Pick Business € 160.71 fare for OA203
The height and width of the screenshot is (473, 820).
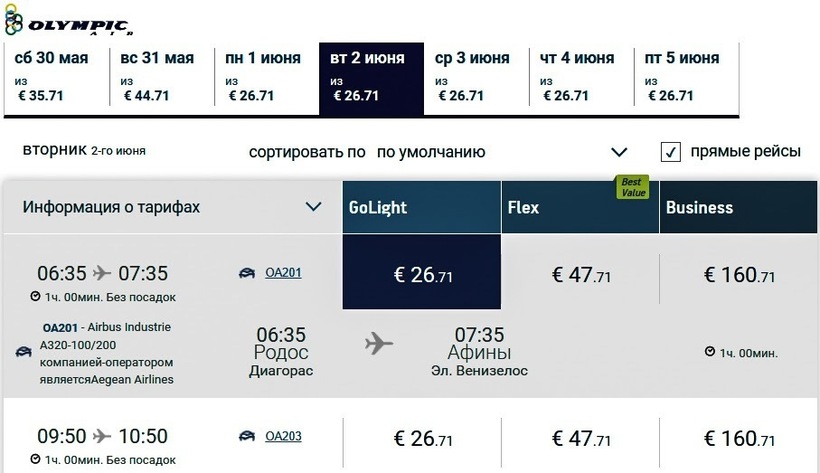tap(739, 438)
